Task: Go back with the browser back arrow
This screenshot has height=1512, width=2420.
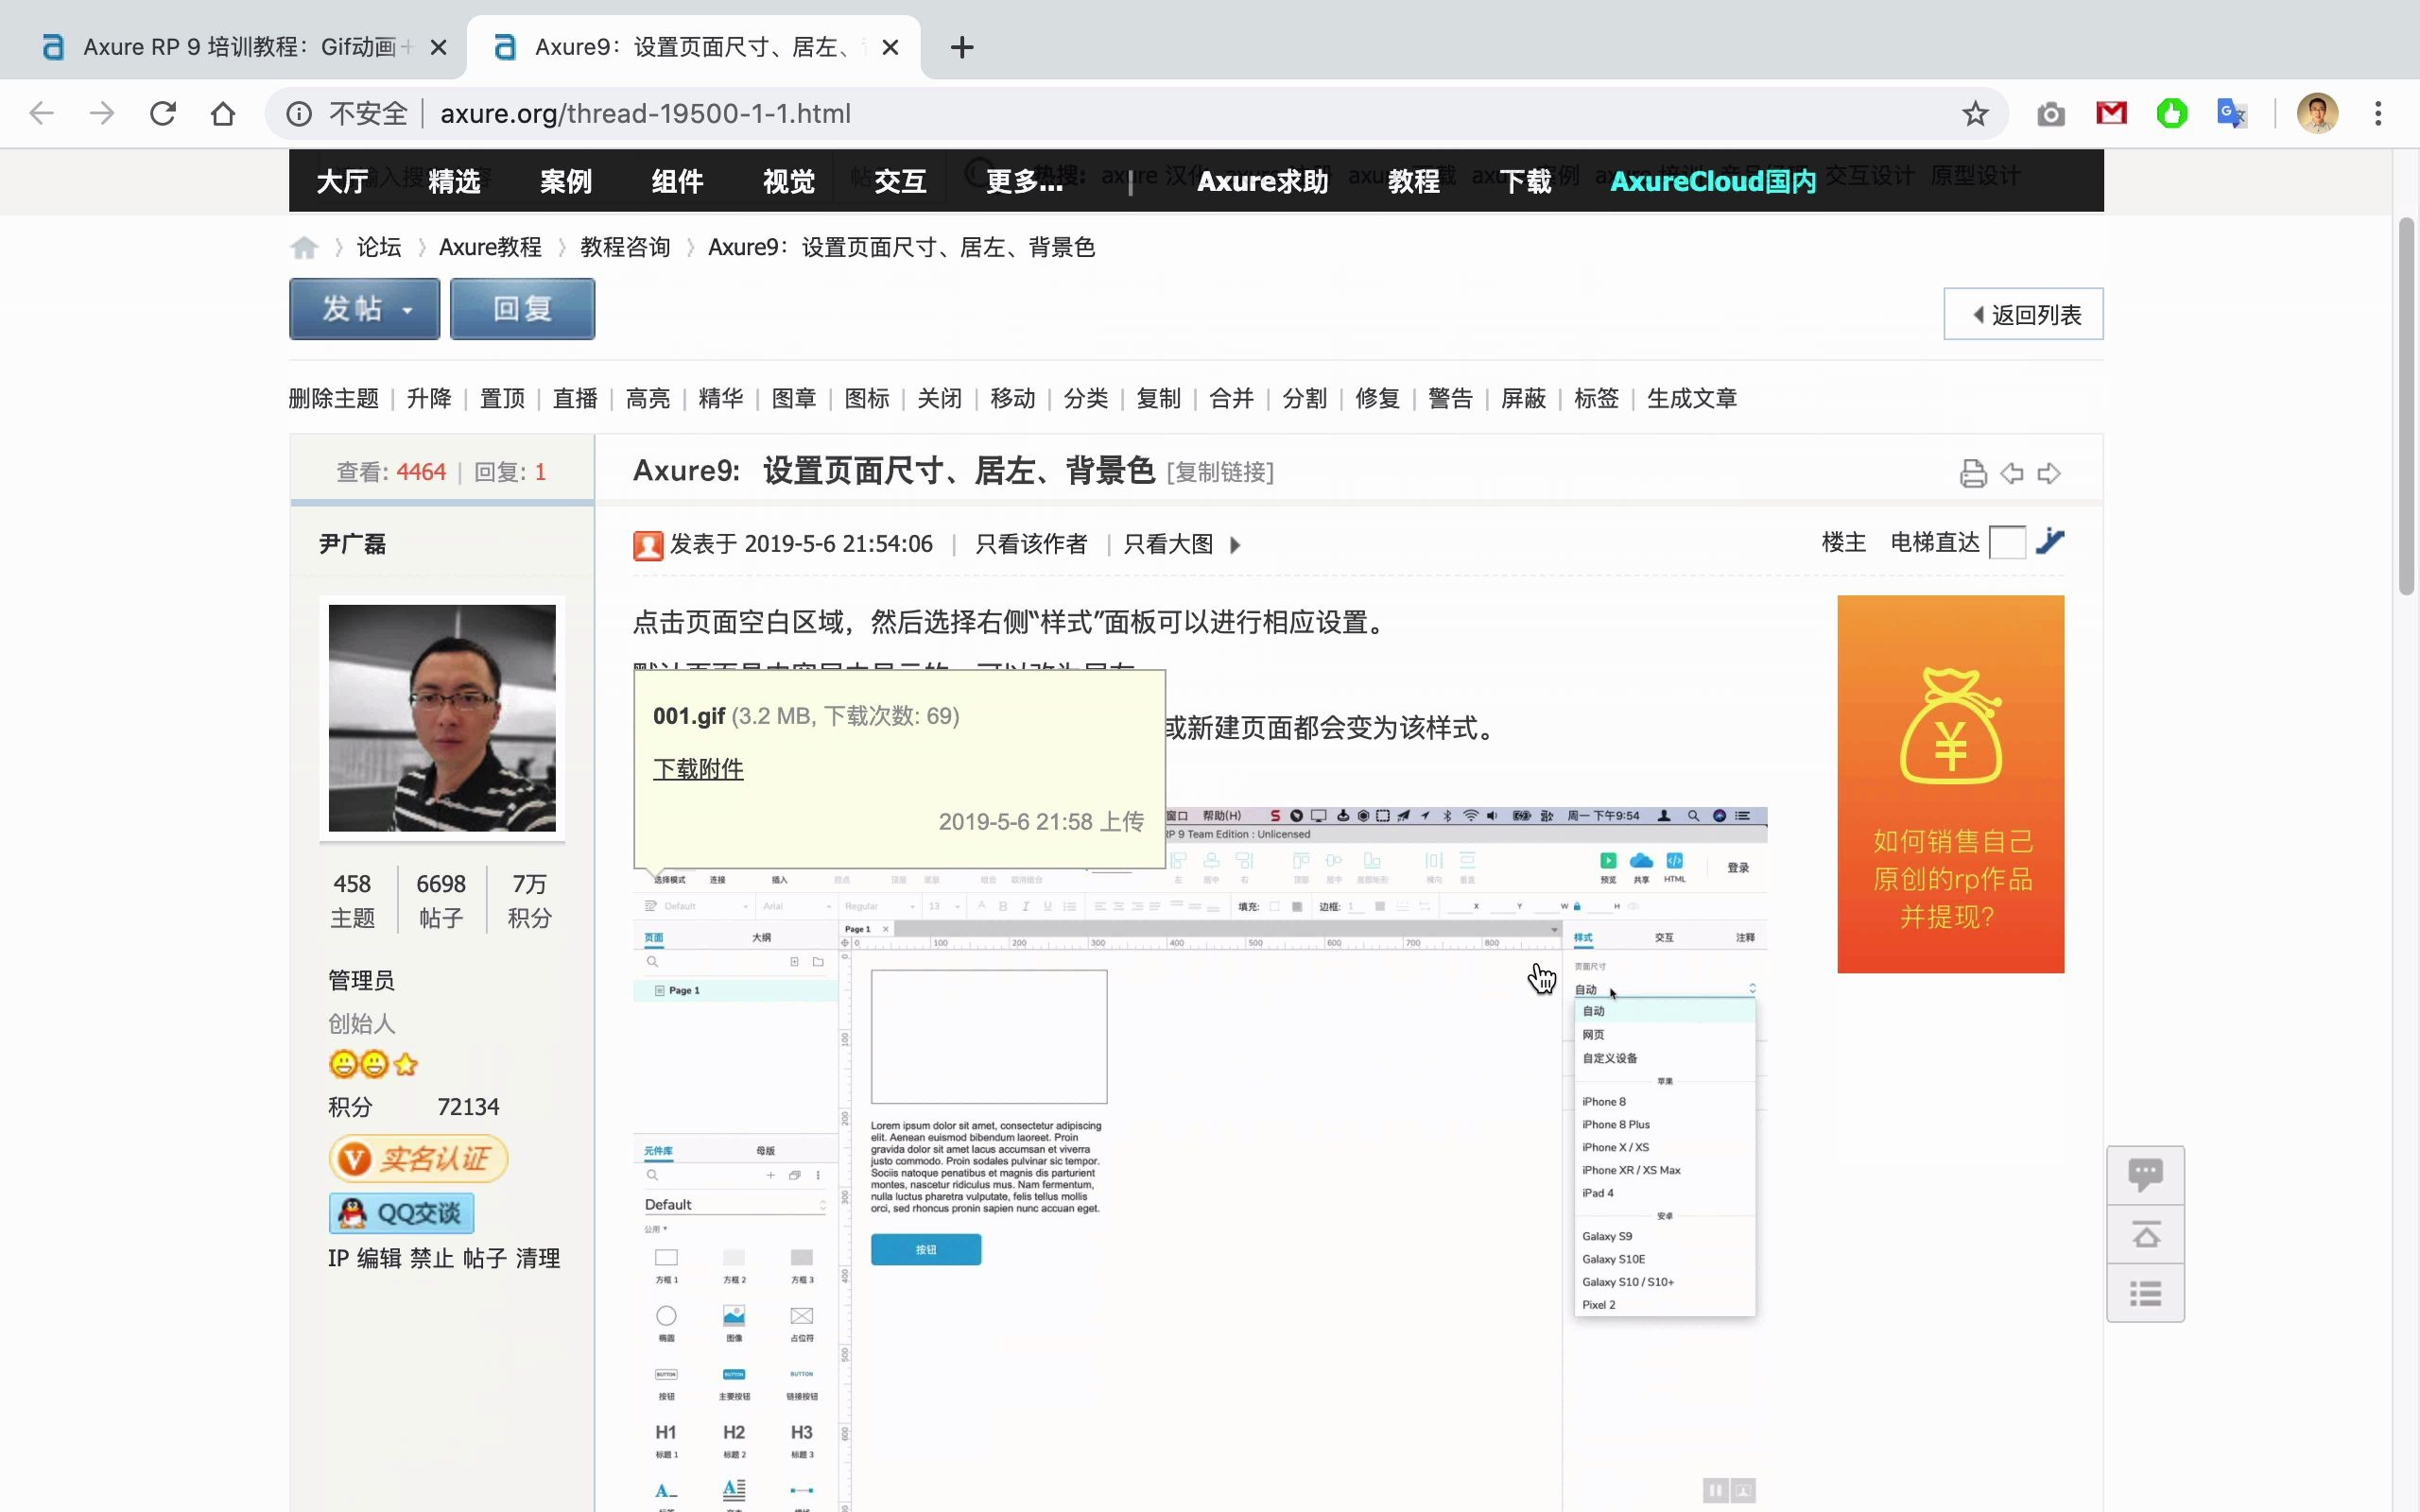Action: (x=41, y=113)
